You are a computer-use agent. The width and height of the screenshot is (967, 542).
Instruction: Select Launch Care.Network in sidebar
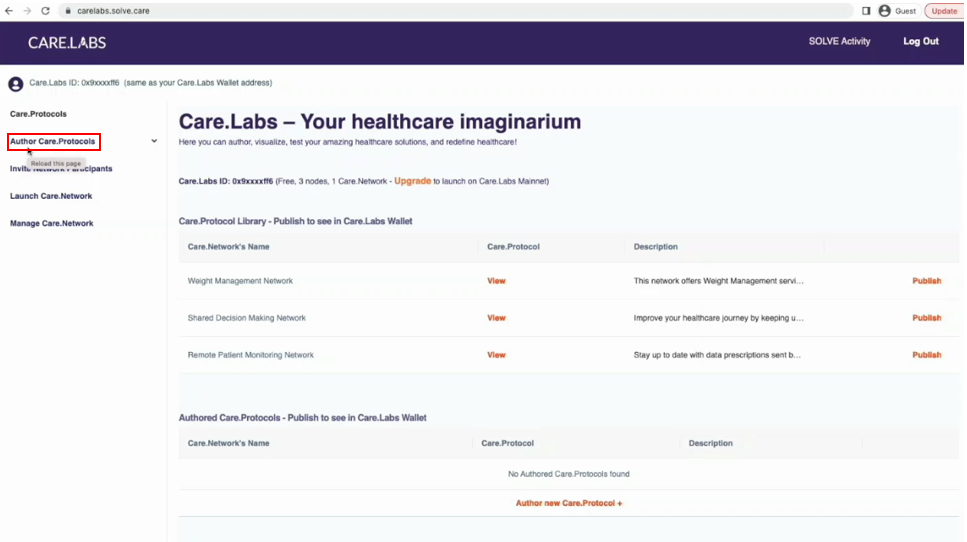pyautogui.click(x=51, y=196)
